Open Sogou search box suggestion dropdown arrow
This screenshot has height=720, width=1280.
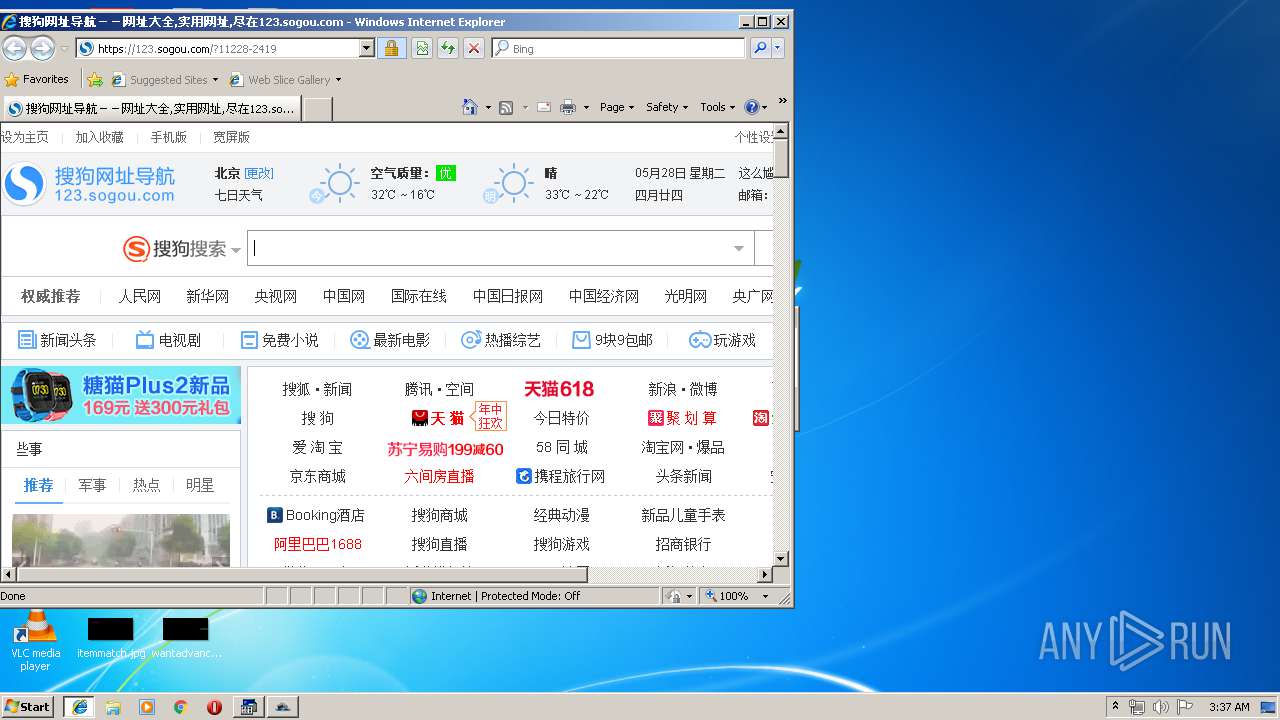point(739,249)
